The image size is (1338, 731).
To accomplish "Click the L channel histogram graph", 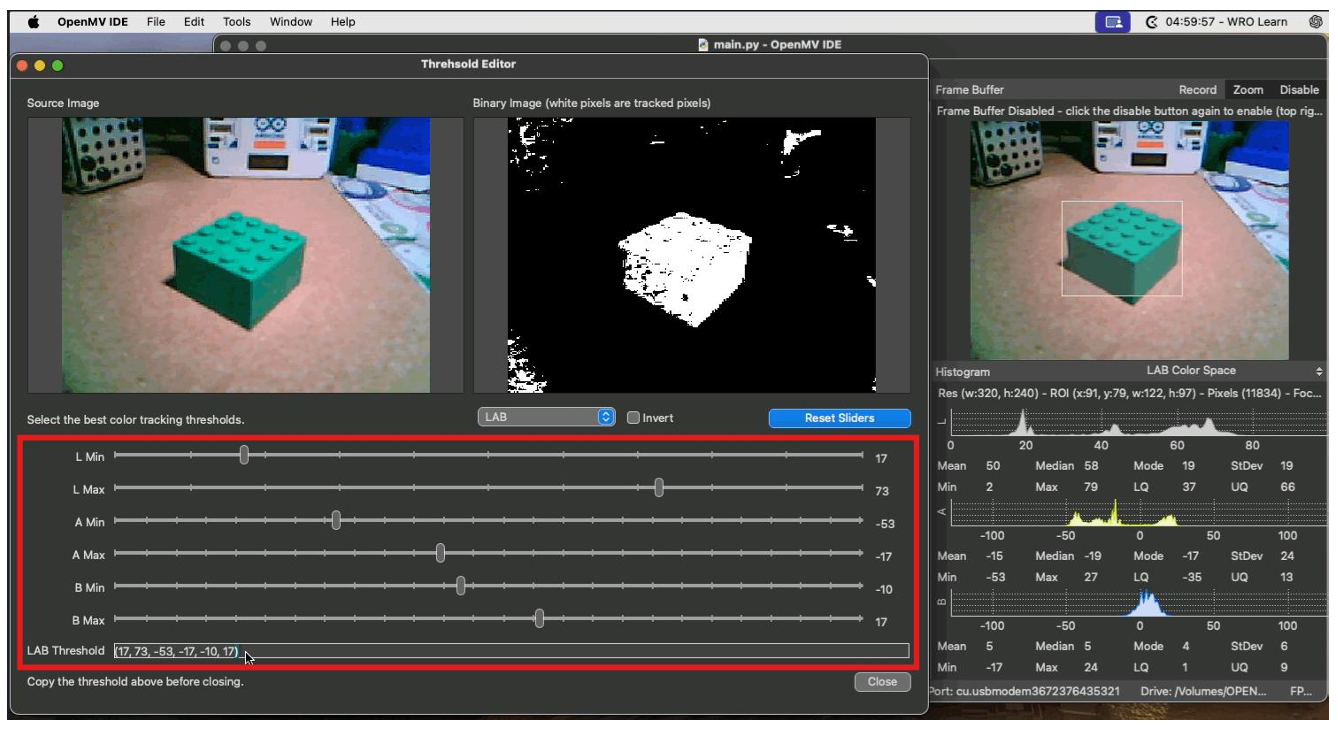I will point(1138,421).
